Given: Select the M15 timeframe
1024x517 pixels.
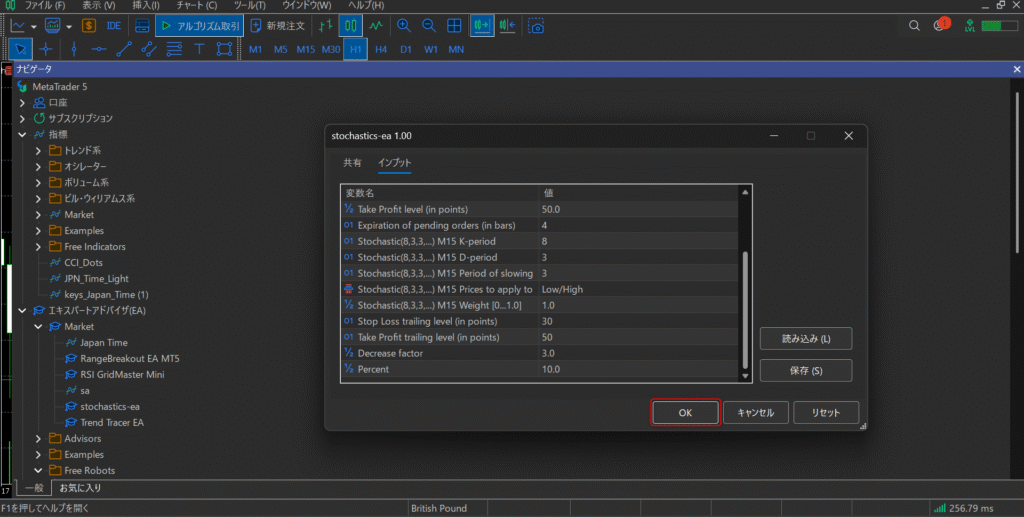Looking at the screenshot, I should pyautogui.click(x=306, y=49).
